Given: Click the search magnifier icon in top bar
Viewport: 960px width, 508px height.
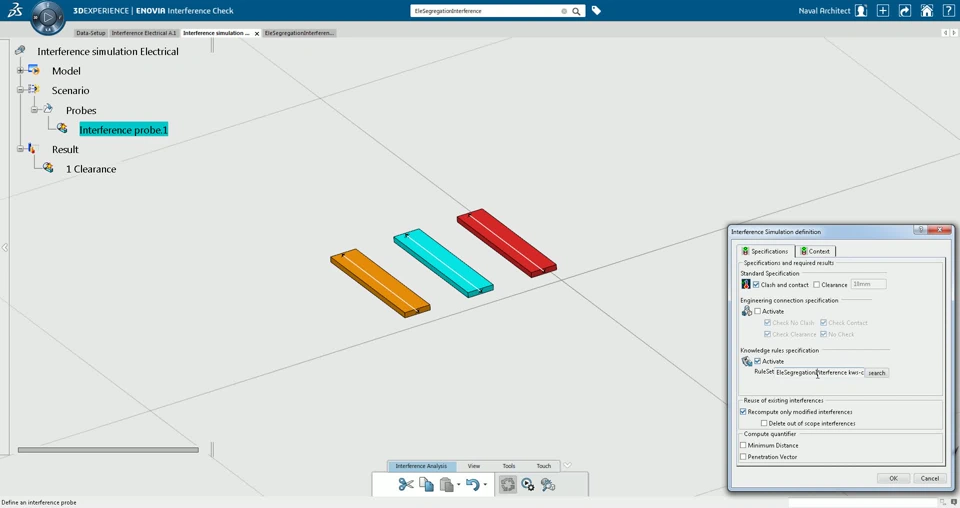Looking at the screenshot, I should pos(576,11).
